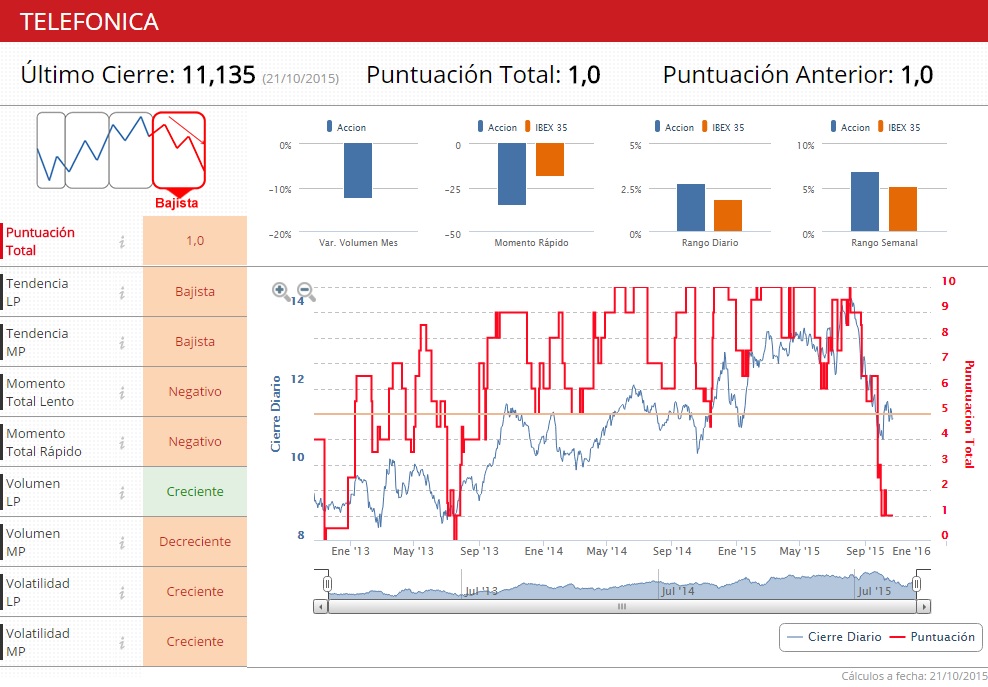The image size is (988, 687).
Task: Click the Decreciente value of Volumen MP
Action: click(195, 541)
